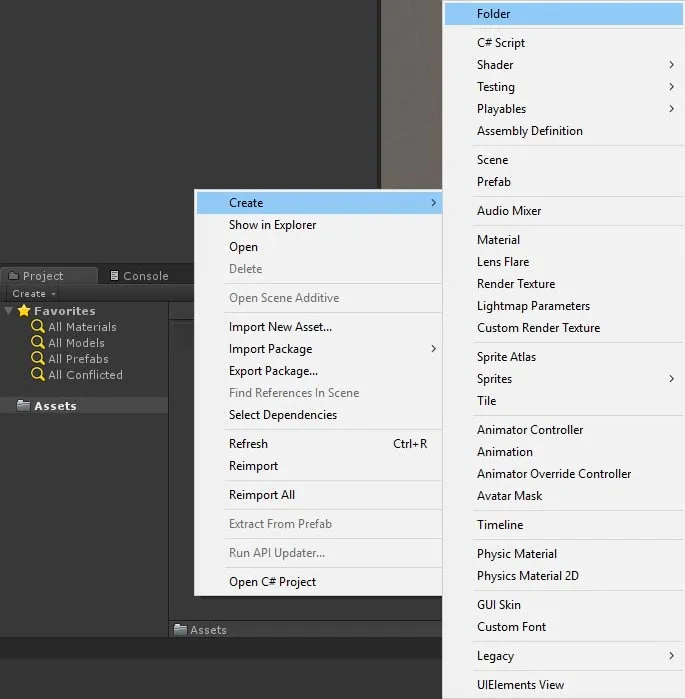Click the Assets breadcrumb folder icon at bottom
The height and width of the screenshot is (699, 685).
pyautogui.click(x=180, y=630)
